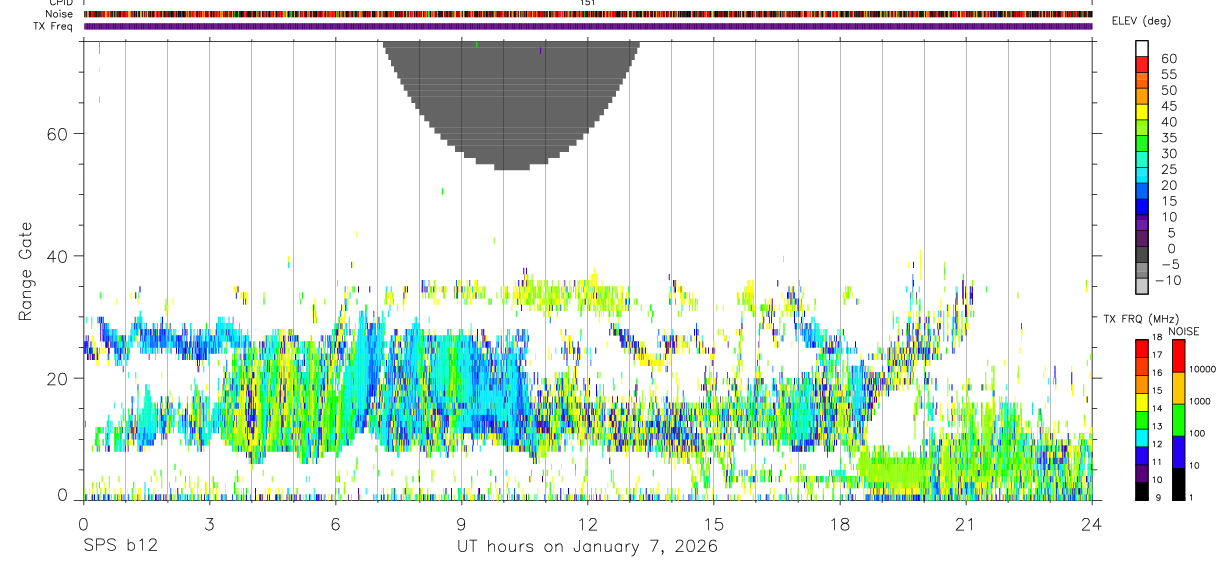Select the 14 label on the TX FRQ scale
This screenshot has height=567, width=1228.
[1155, 408]
